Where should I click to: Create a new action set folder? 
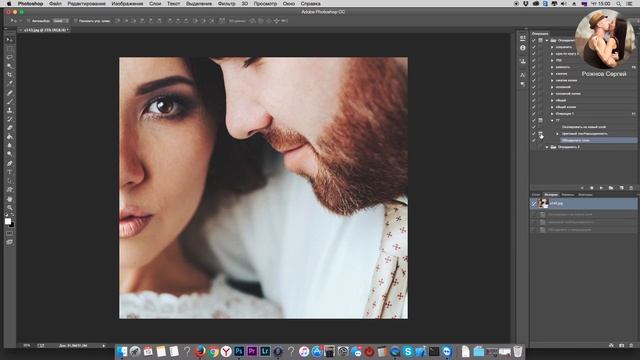coord(611,188)
